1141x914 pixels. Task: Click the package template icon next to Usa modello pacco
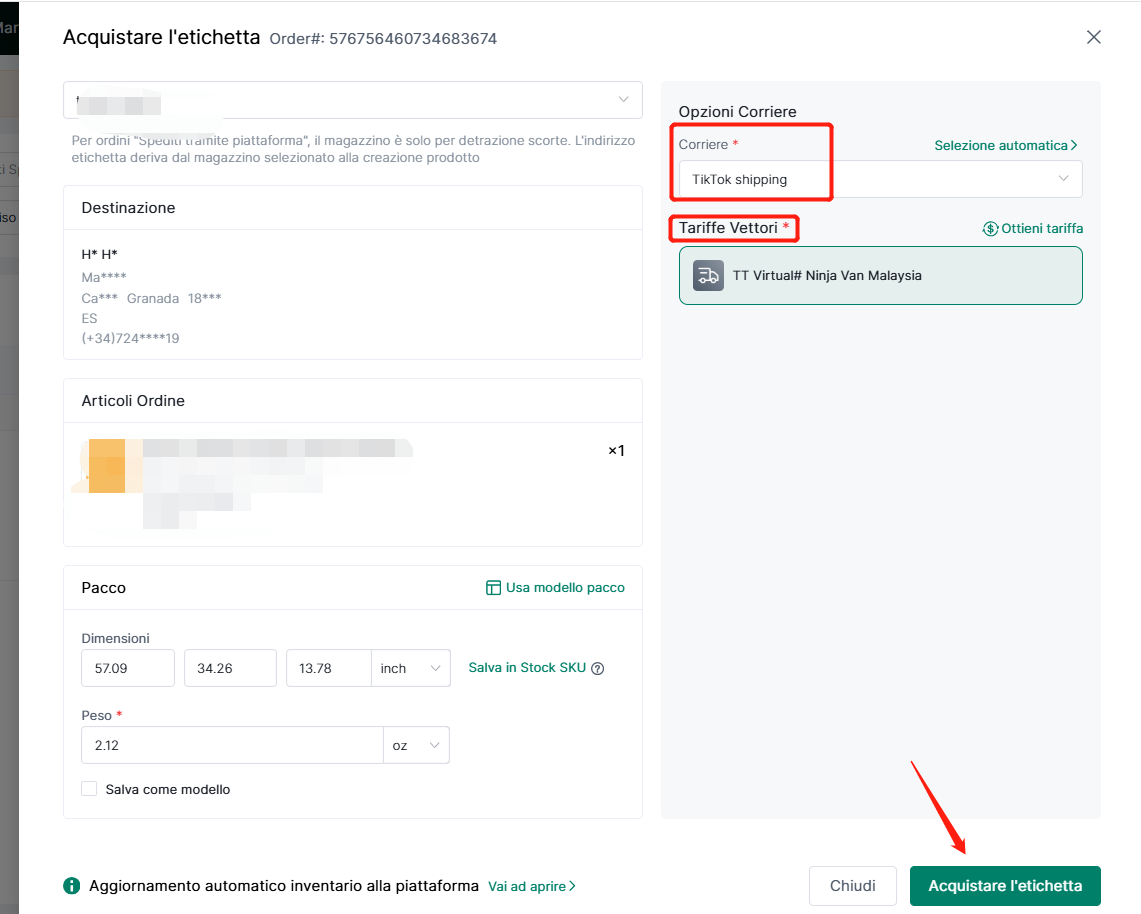click(x=493, y=587)
